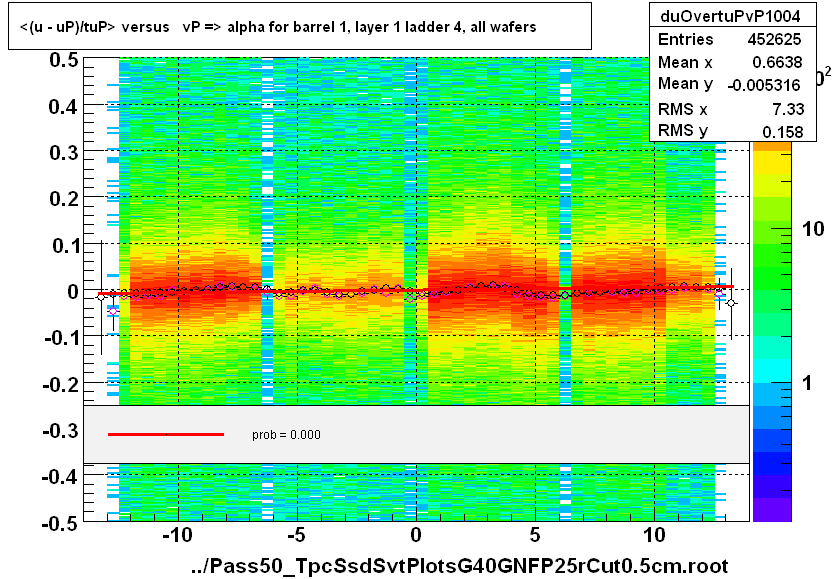Click the y-axis label 0.1
Viewport: 833px width, 579px height.
(65, 245)
